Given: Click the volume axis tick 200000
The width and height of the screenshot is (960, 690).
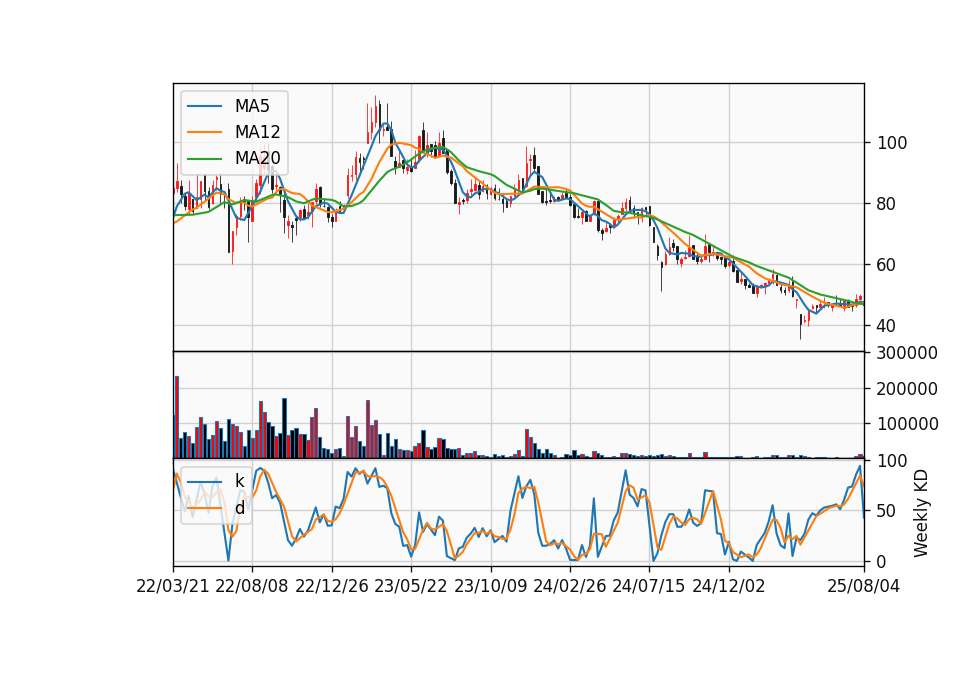Looking at the screenshot, I should click(x=907, y=389).
